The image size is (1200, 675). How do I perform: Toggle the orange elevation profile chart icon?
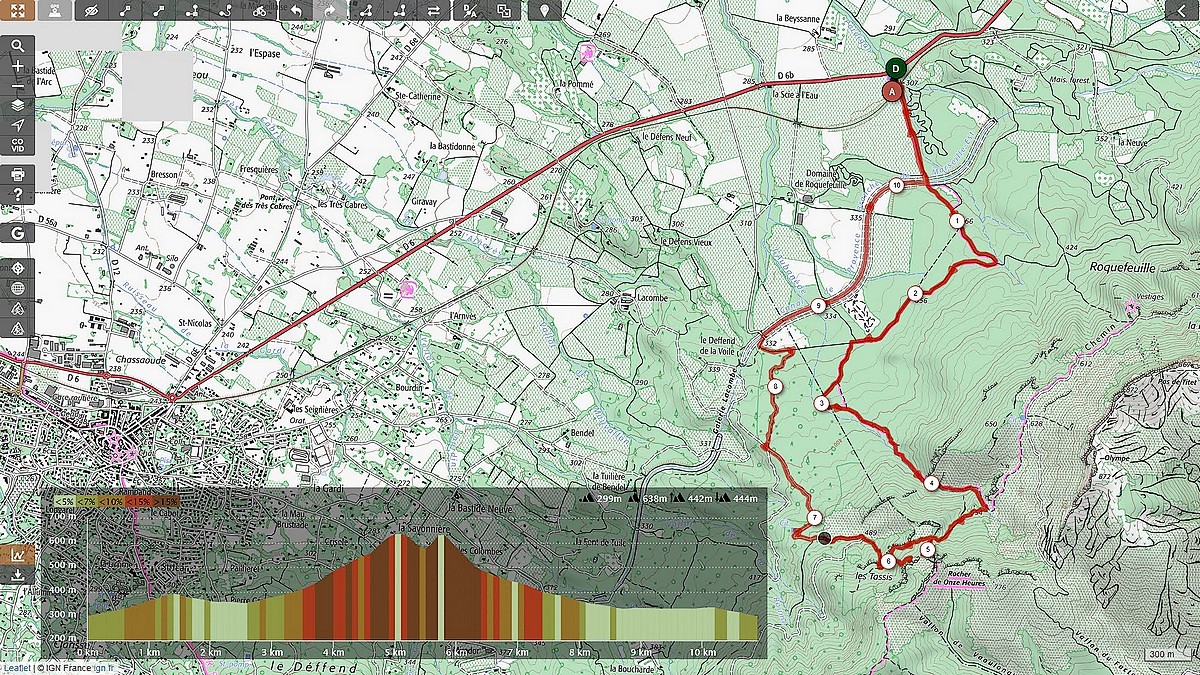18,555
